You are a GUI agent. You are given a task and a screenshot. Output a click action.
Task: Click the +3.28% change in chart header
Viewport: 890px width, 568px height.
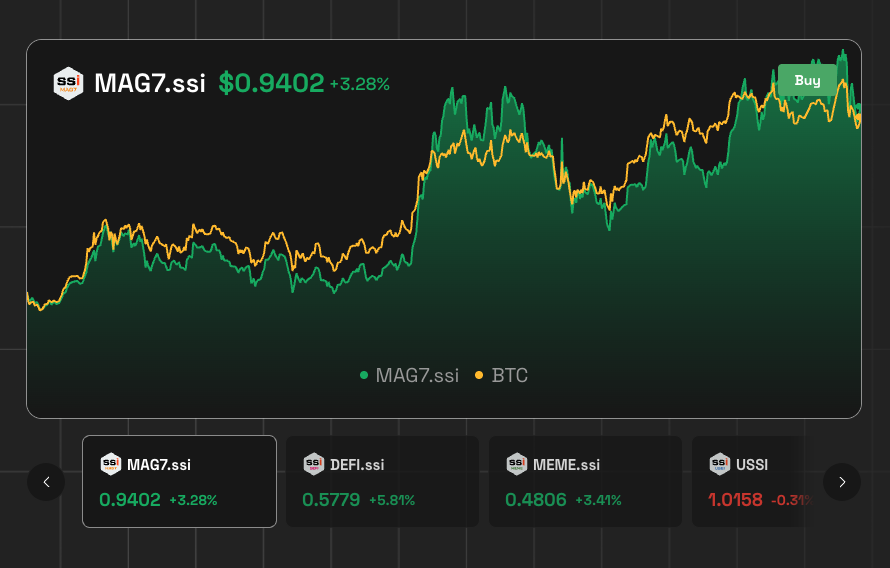360,85
